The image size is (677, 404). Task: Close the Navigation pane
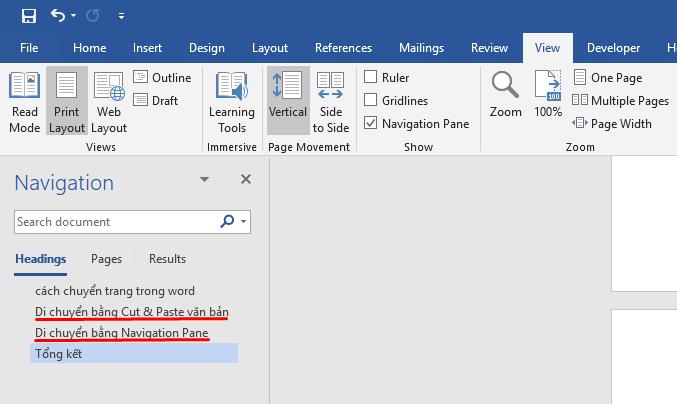246,179
